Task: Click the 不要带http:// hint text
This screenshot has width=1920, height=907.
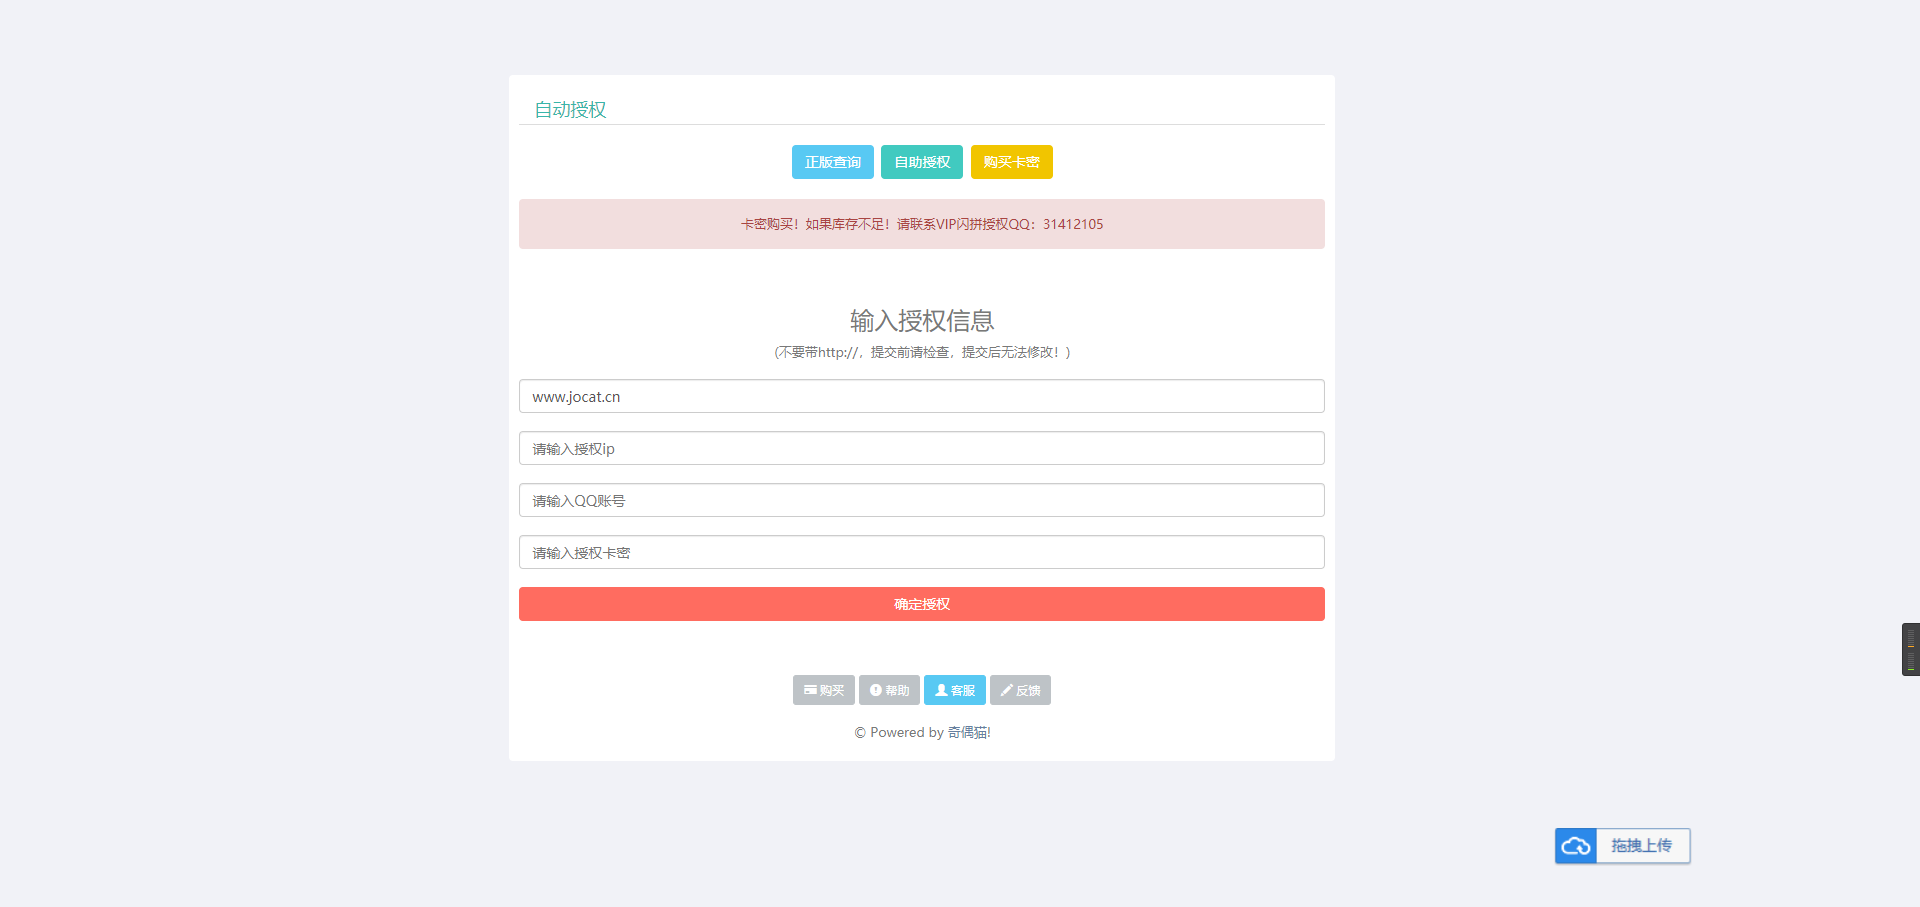Action: [921, 352]
